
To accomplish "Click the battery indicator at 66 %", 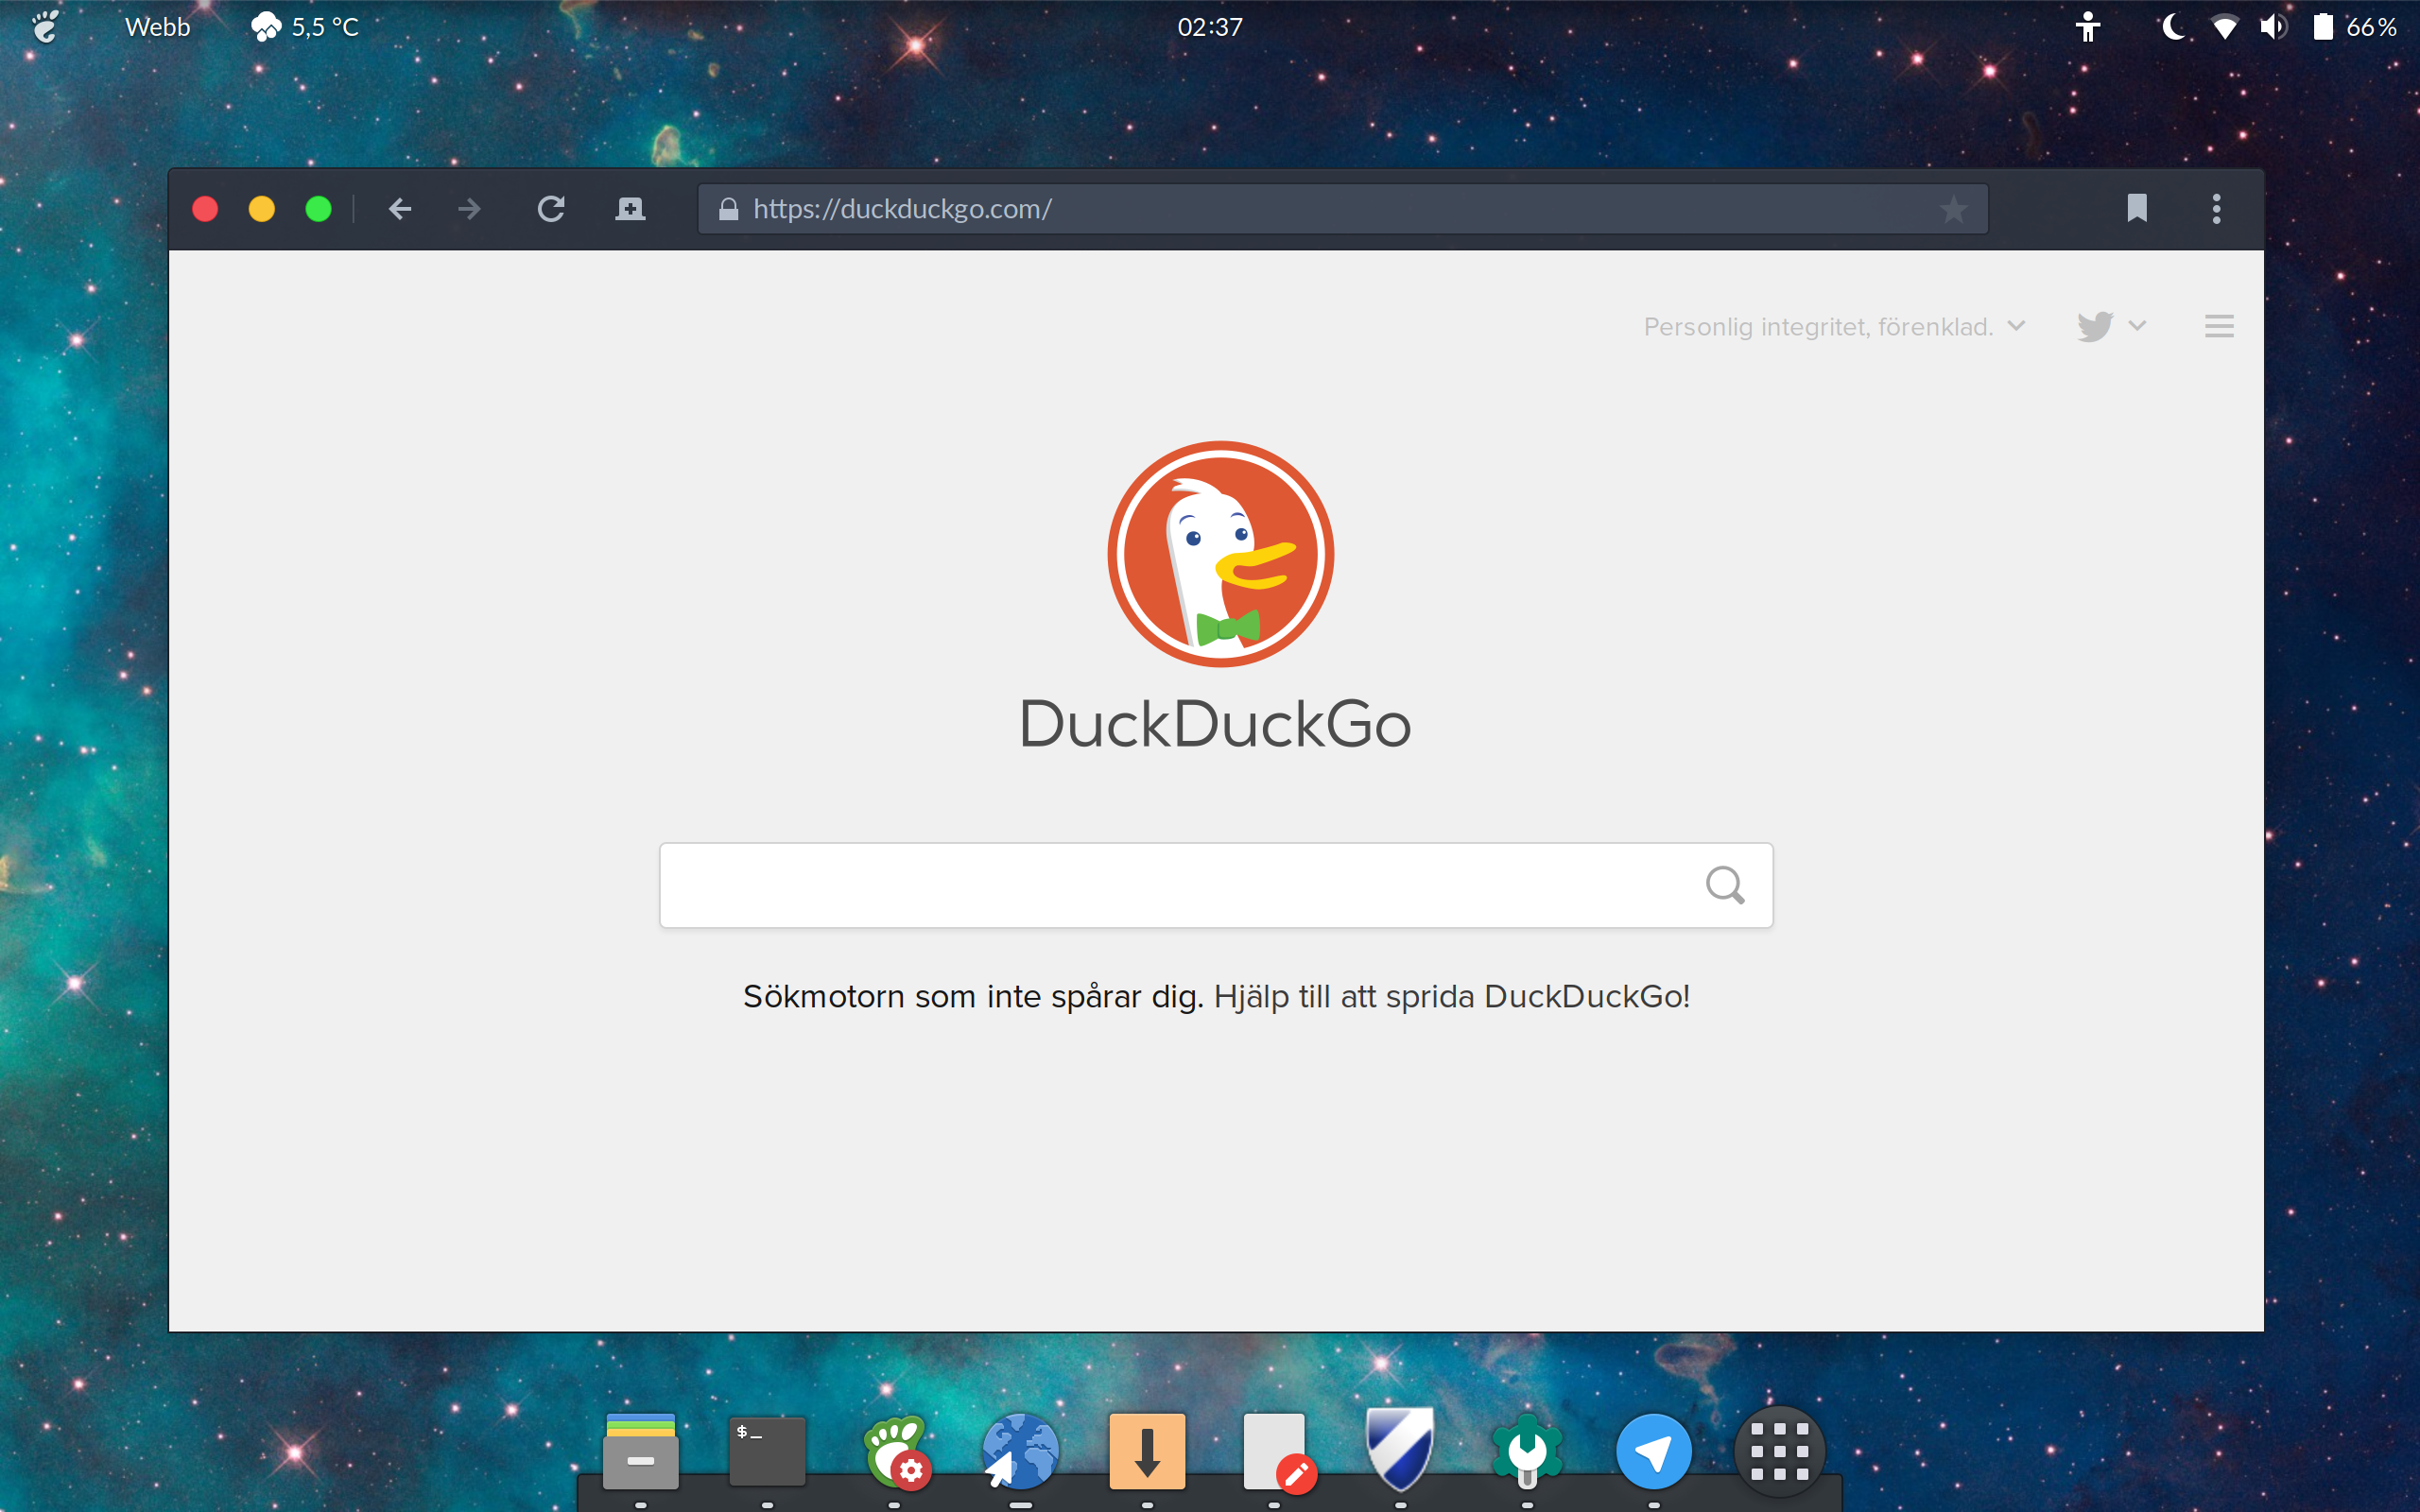I will 2354,27.
